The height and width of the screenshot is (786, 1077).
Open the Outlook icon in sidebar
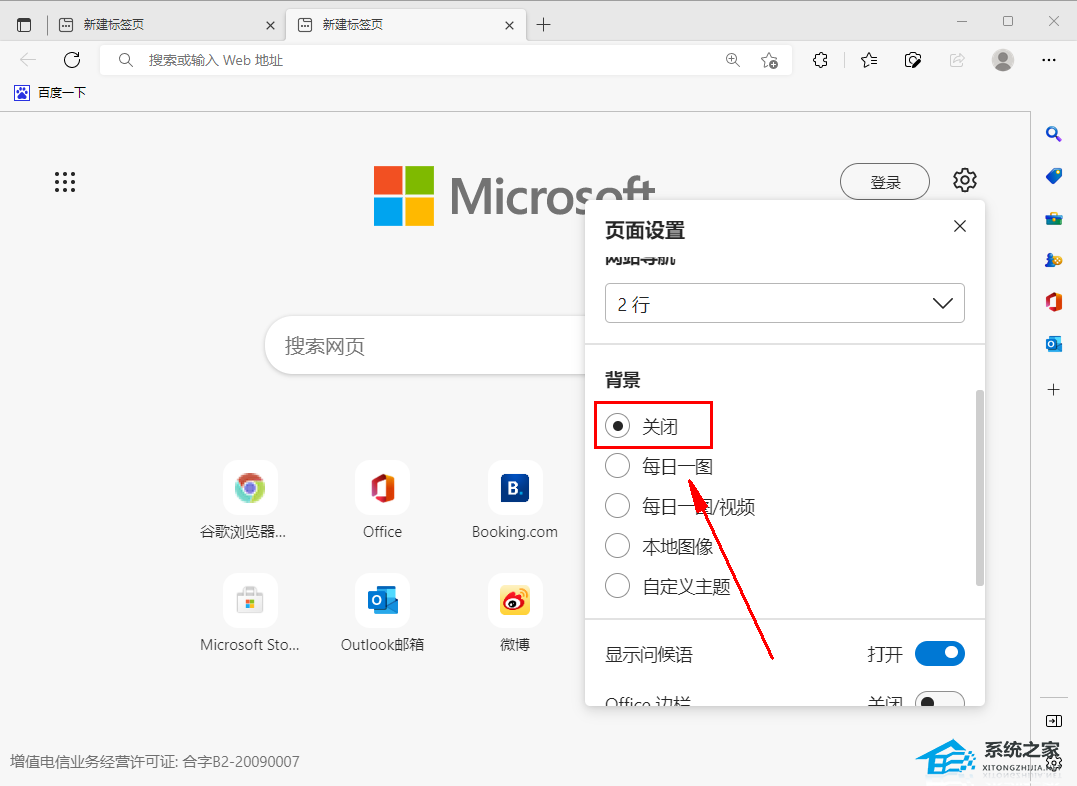[1053, 344]
